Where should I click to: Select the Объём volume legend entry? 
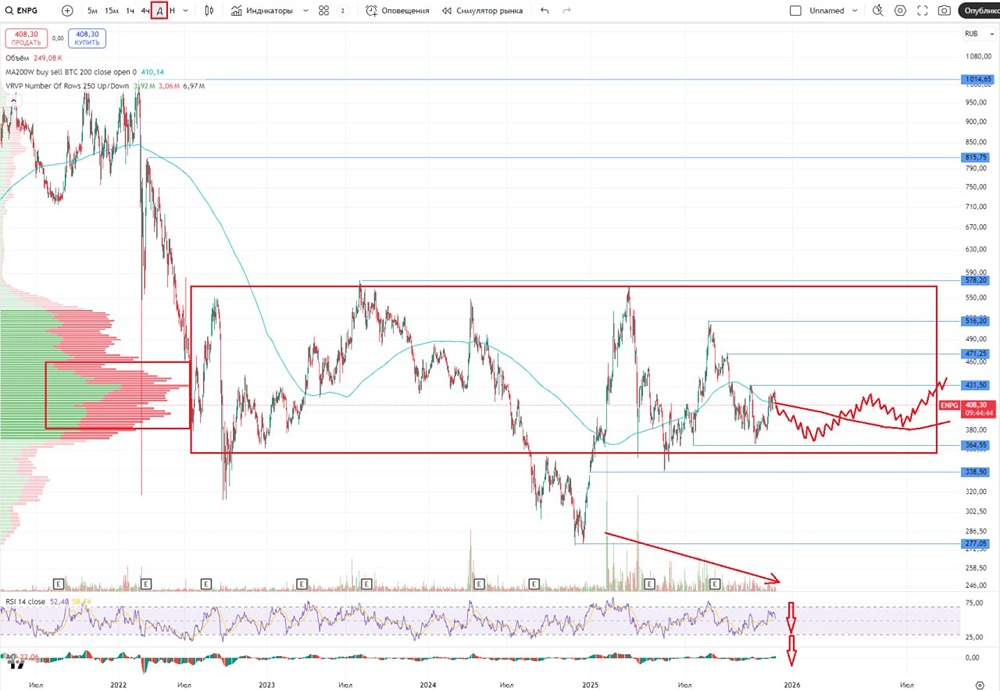coord(34,58)
